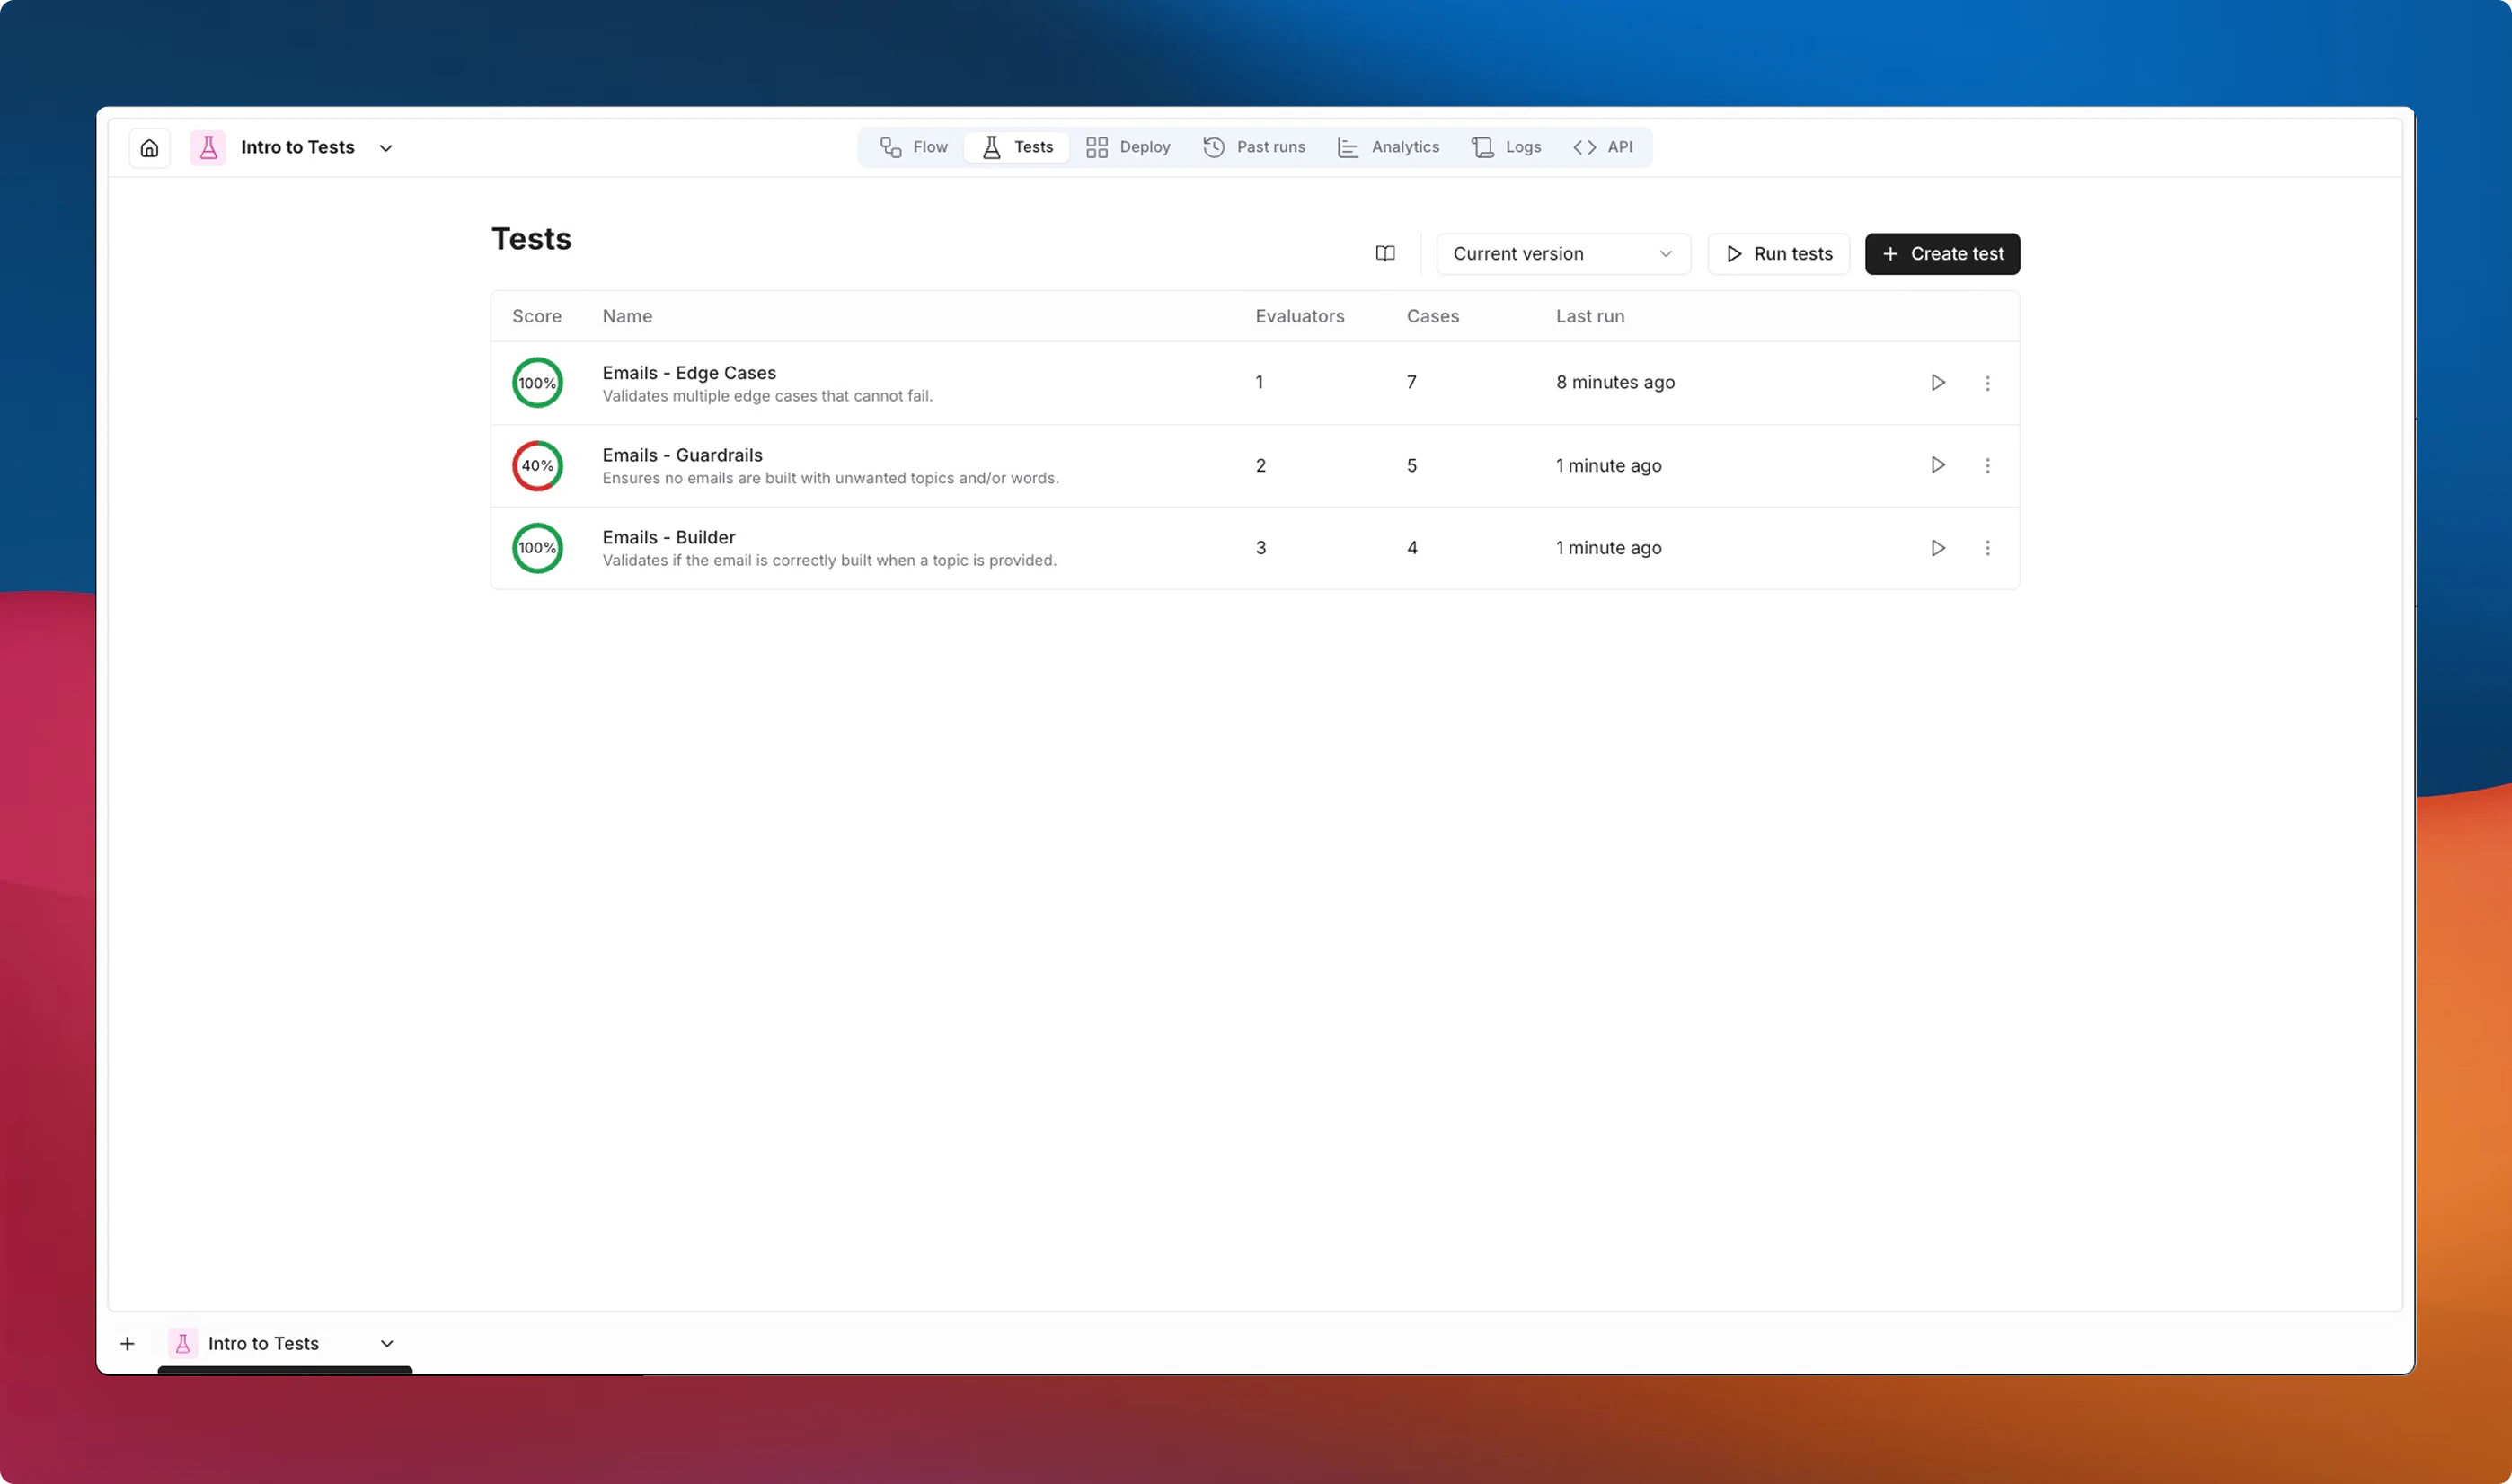Select the Intro to Tests tab at bottom
The height and width of the screenshot is (1484, 2512).
tap(263, 1343)
